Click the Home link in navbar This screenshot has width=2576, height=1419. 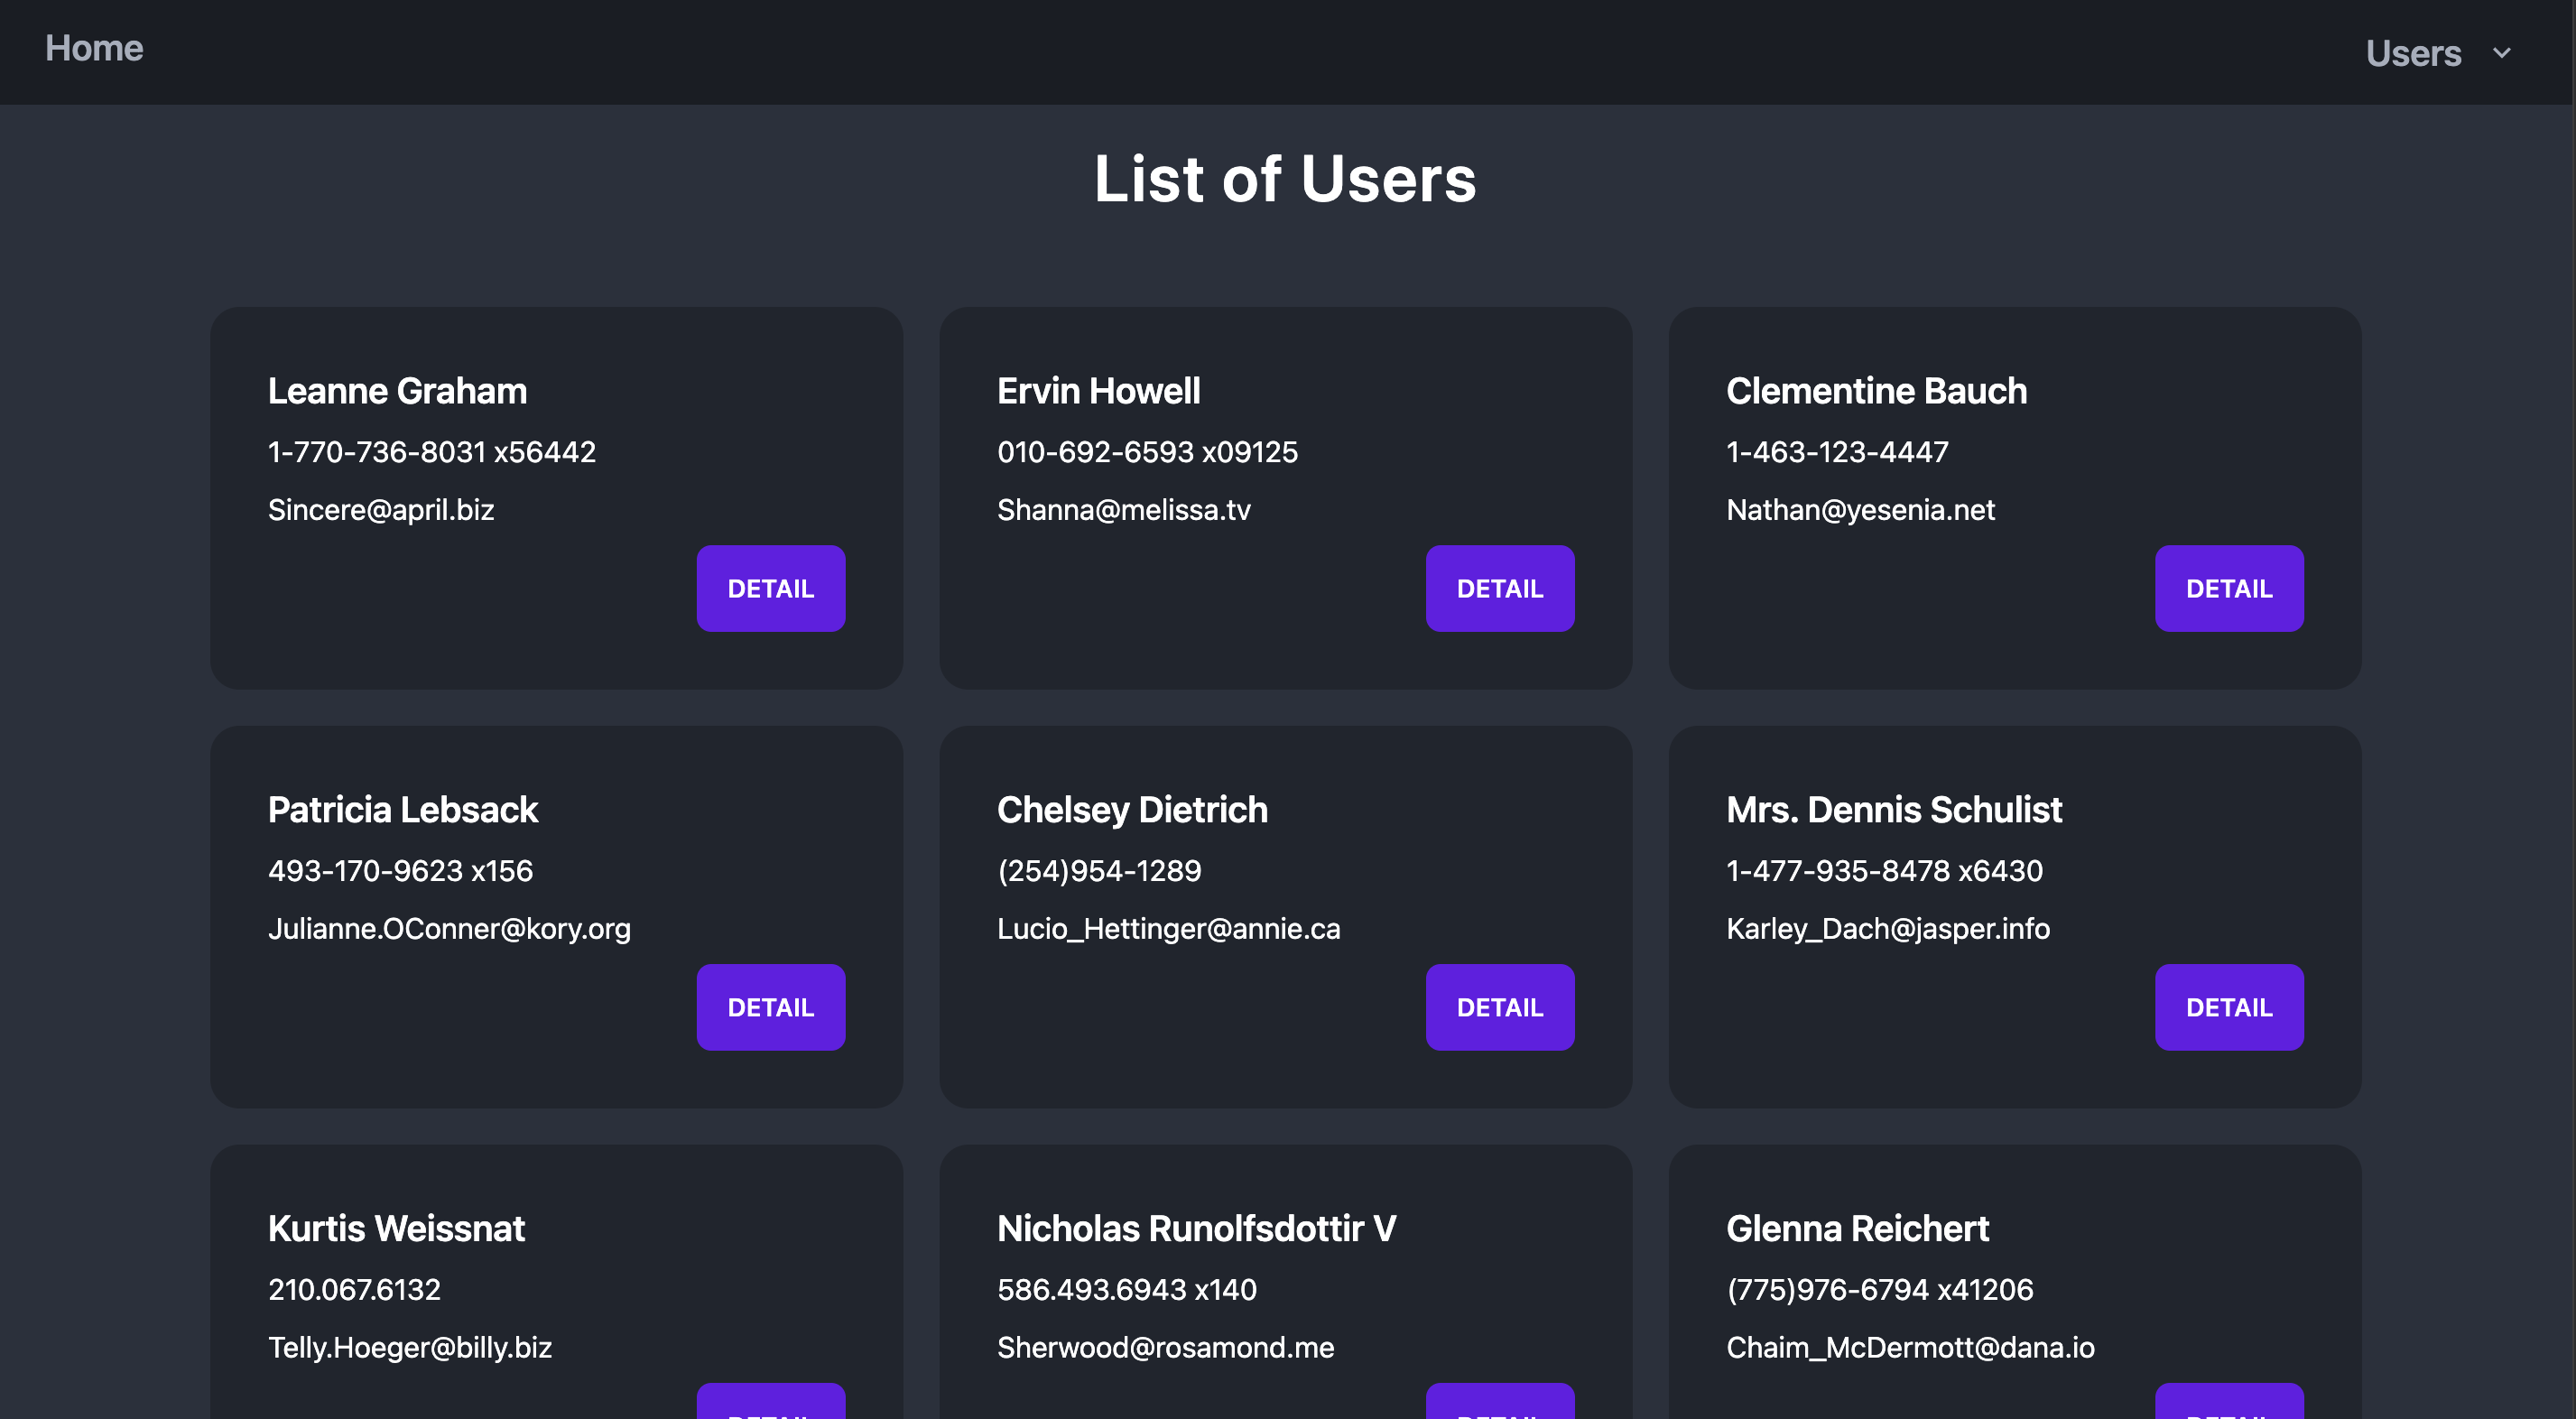click(x=94, y=48)
